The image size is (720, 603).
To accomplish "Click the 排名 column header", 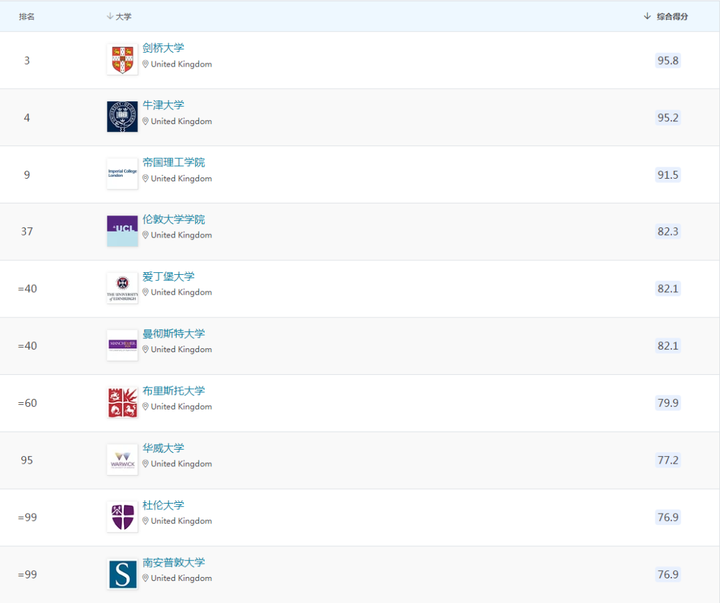I will [27, 17].
